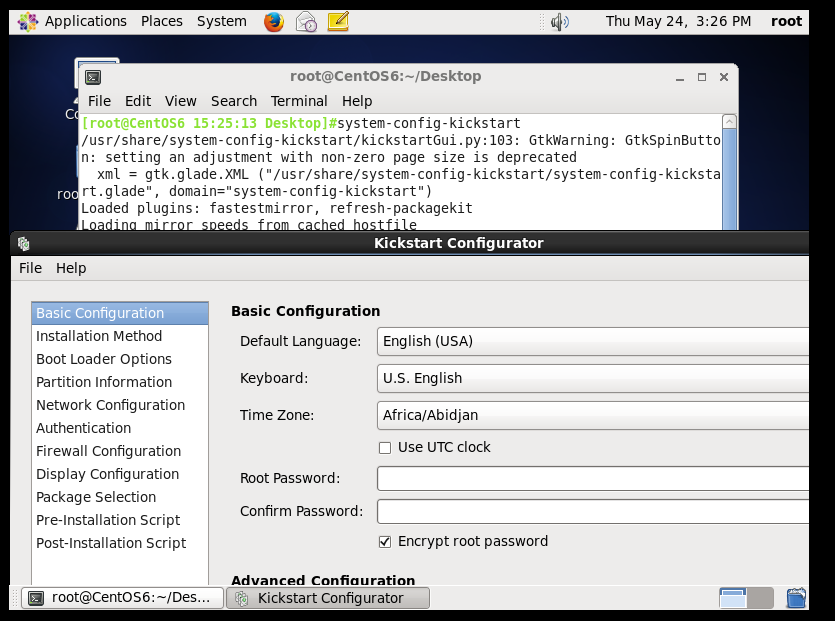Viewport: 835px width, 621px height.
Task: Select Installation Method section
Action: click(120, 336)
